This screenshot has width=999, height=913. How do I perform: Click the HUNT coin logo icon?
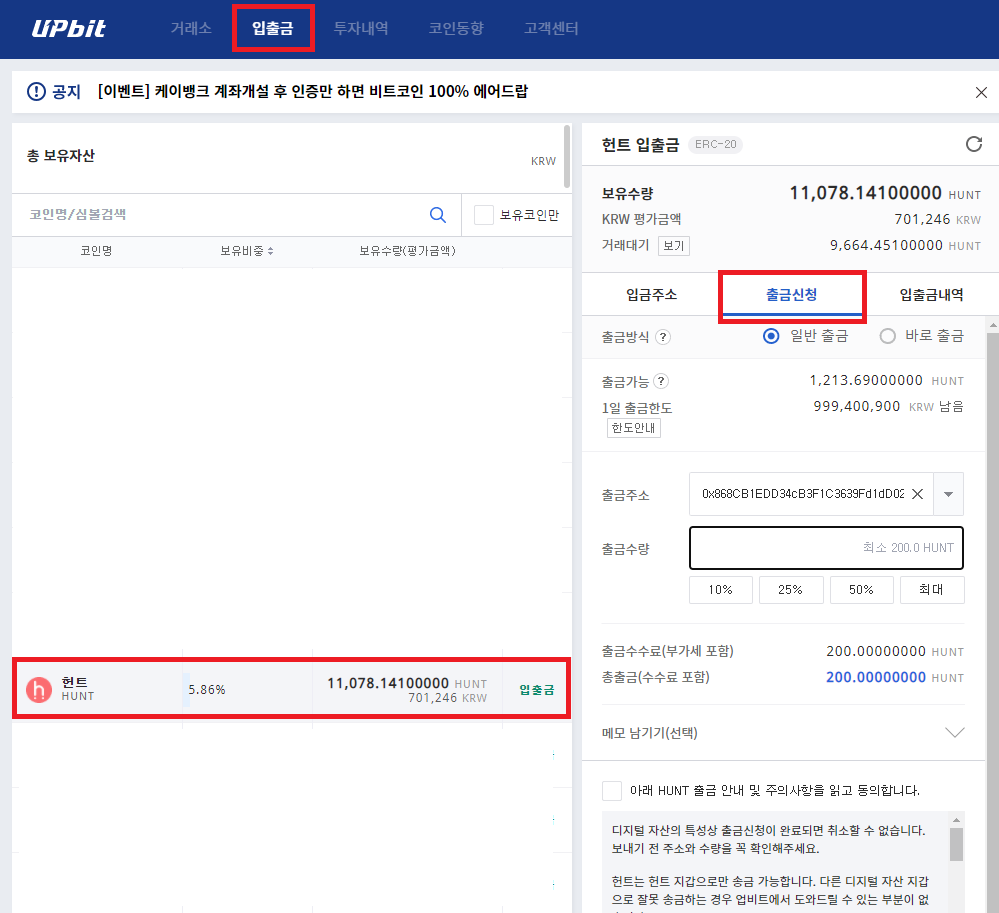click(x=39, y=689)
